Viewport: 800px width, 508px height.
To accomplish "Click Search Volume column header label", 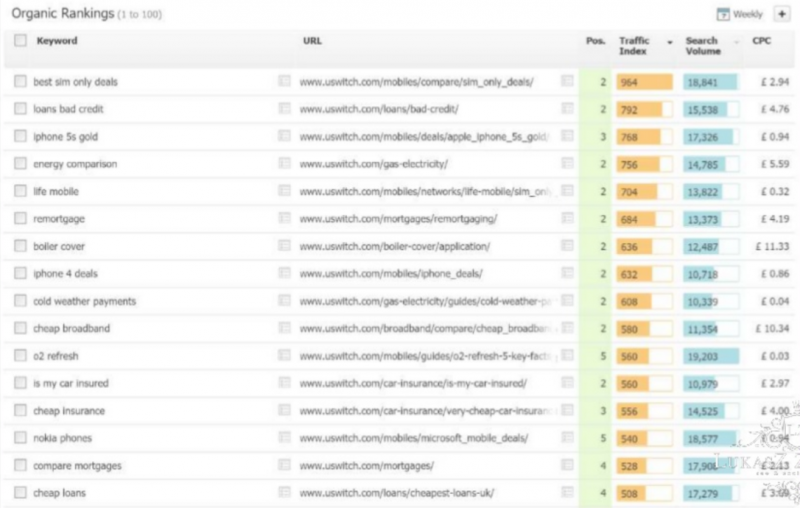I will tap(703, 45).
